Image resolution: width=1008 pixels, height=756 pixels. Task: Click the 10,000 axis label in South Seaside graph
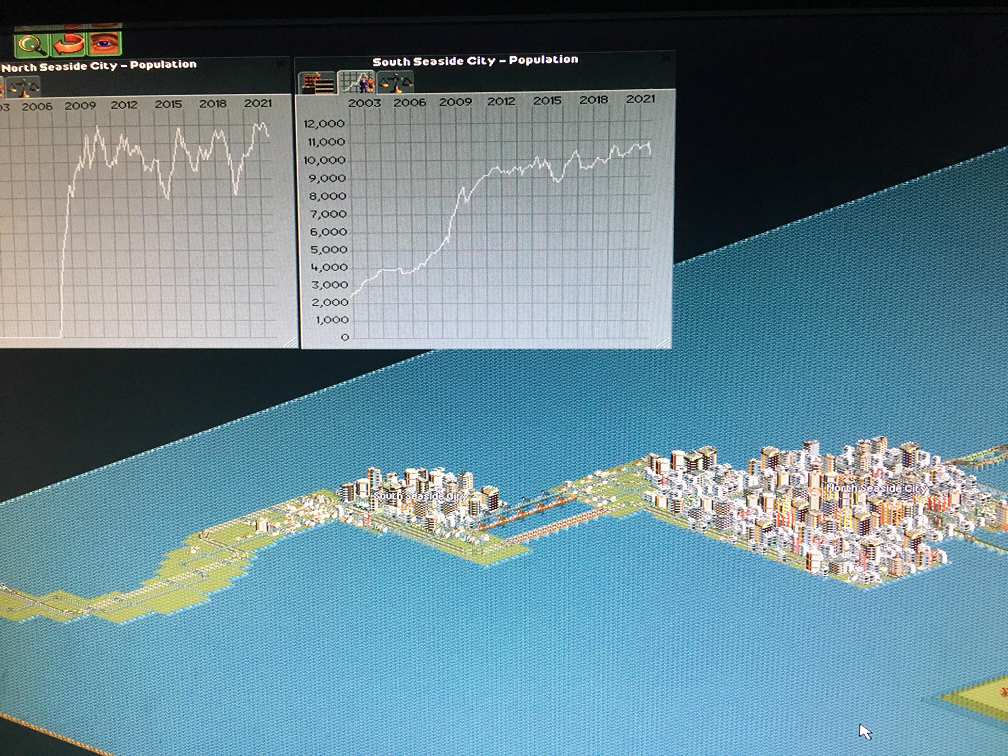(324, 160)
